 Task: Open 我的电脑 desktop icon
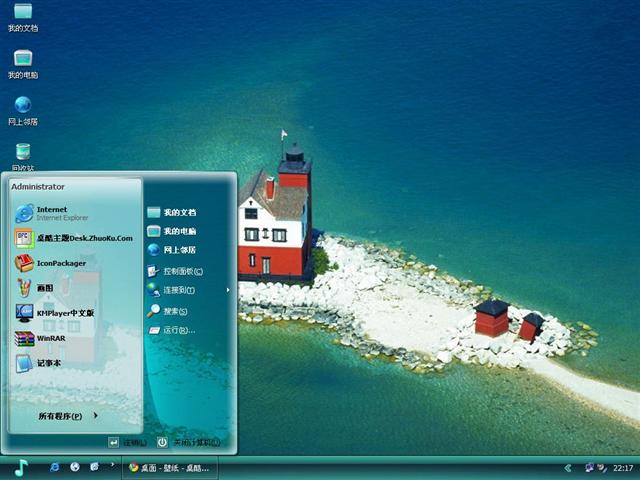(x=23, y=64)
